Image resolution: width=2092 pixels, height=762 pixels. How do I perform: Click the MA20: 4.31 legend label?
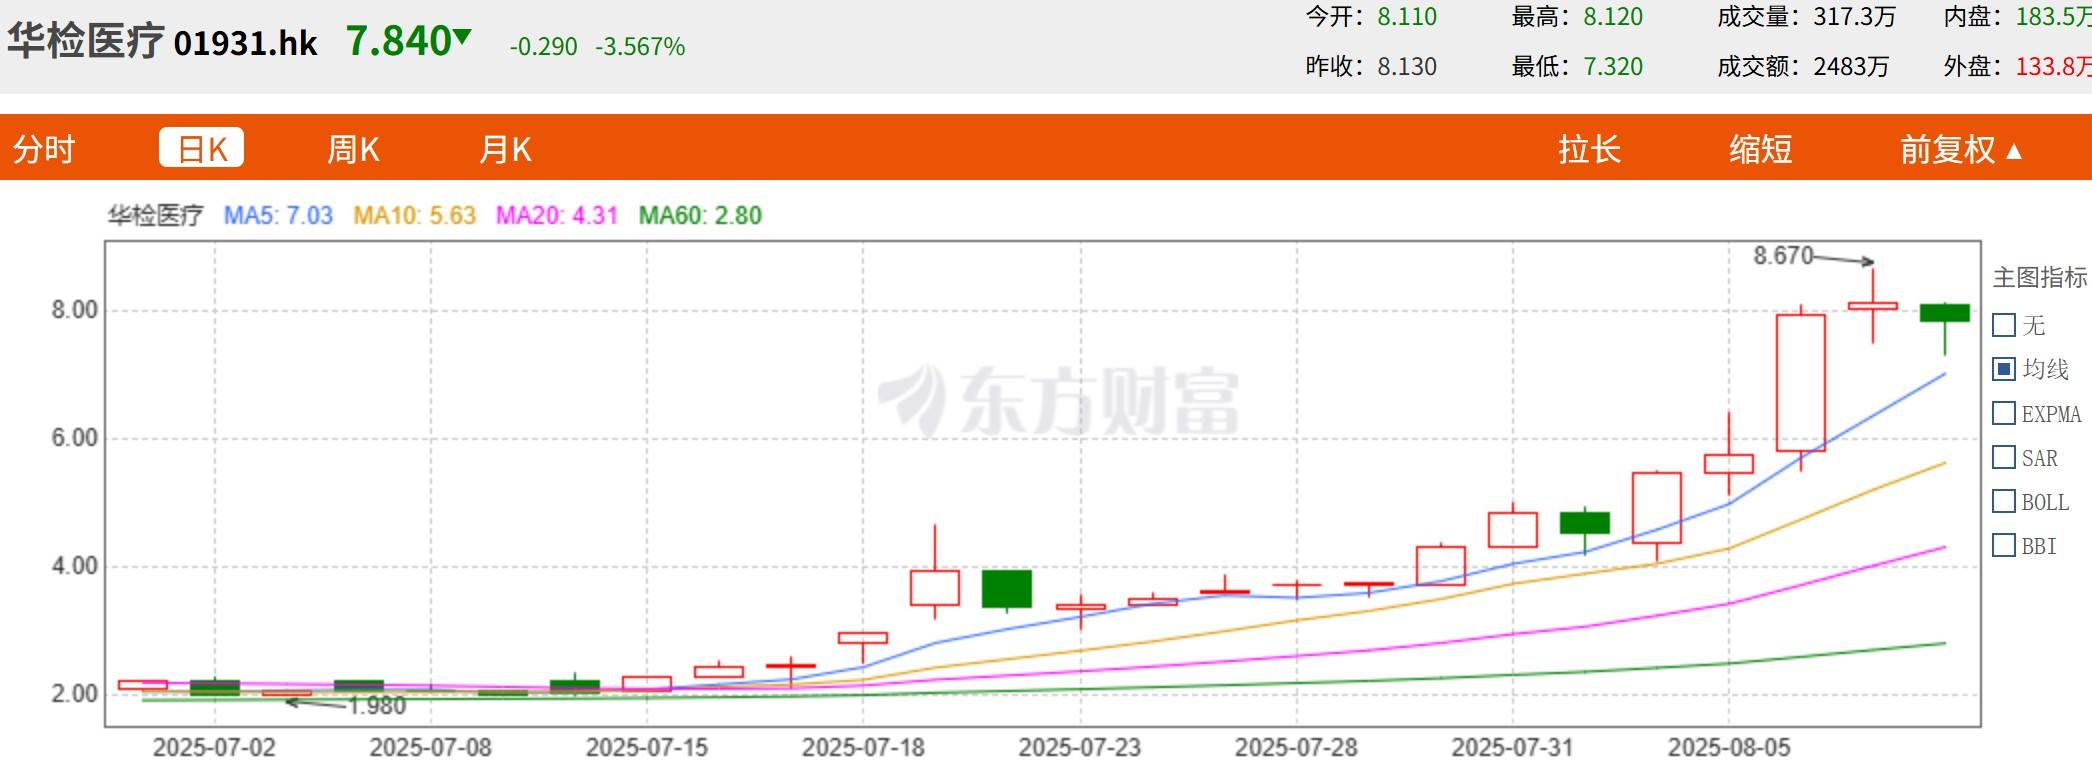pyautogui.click(x=557, y=216)
